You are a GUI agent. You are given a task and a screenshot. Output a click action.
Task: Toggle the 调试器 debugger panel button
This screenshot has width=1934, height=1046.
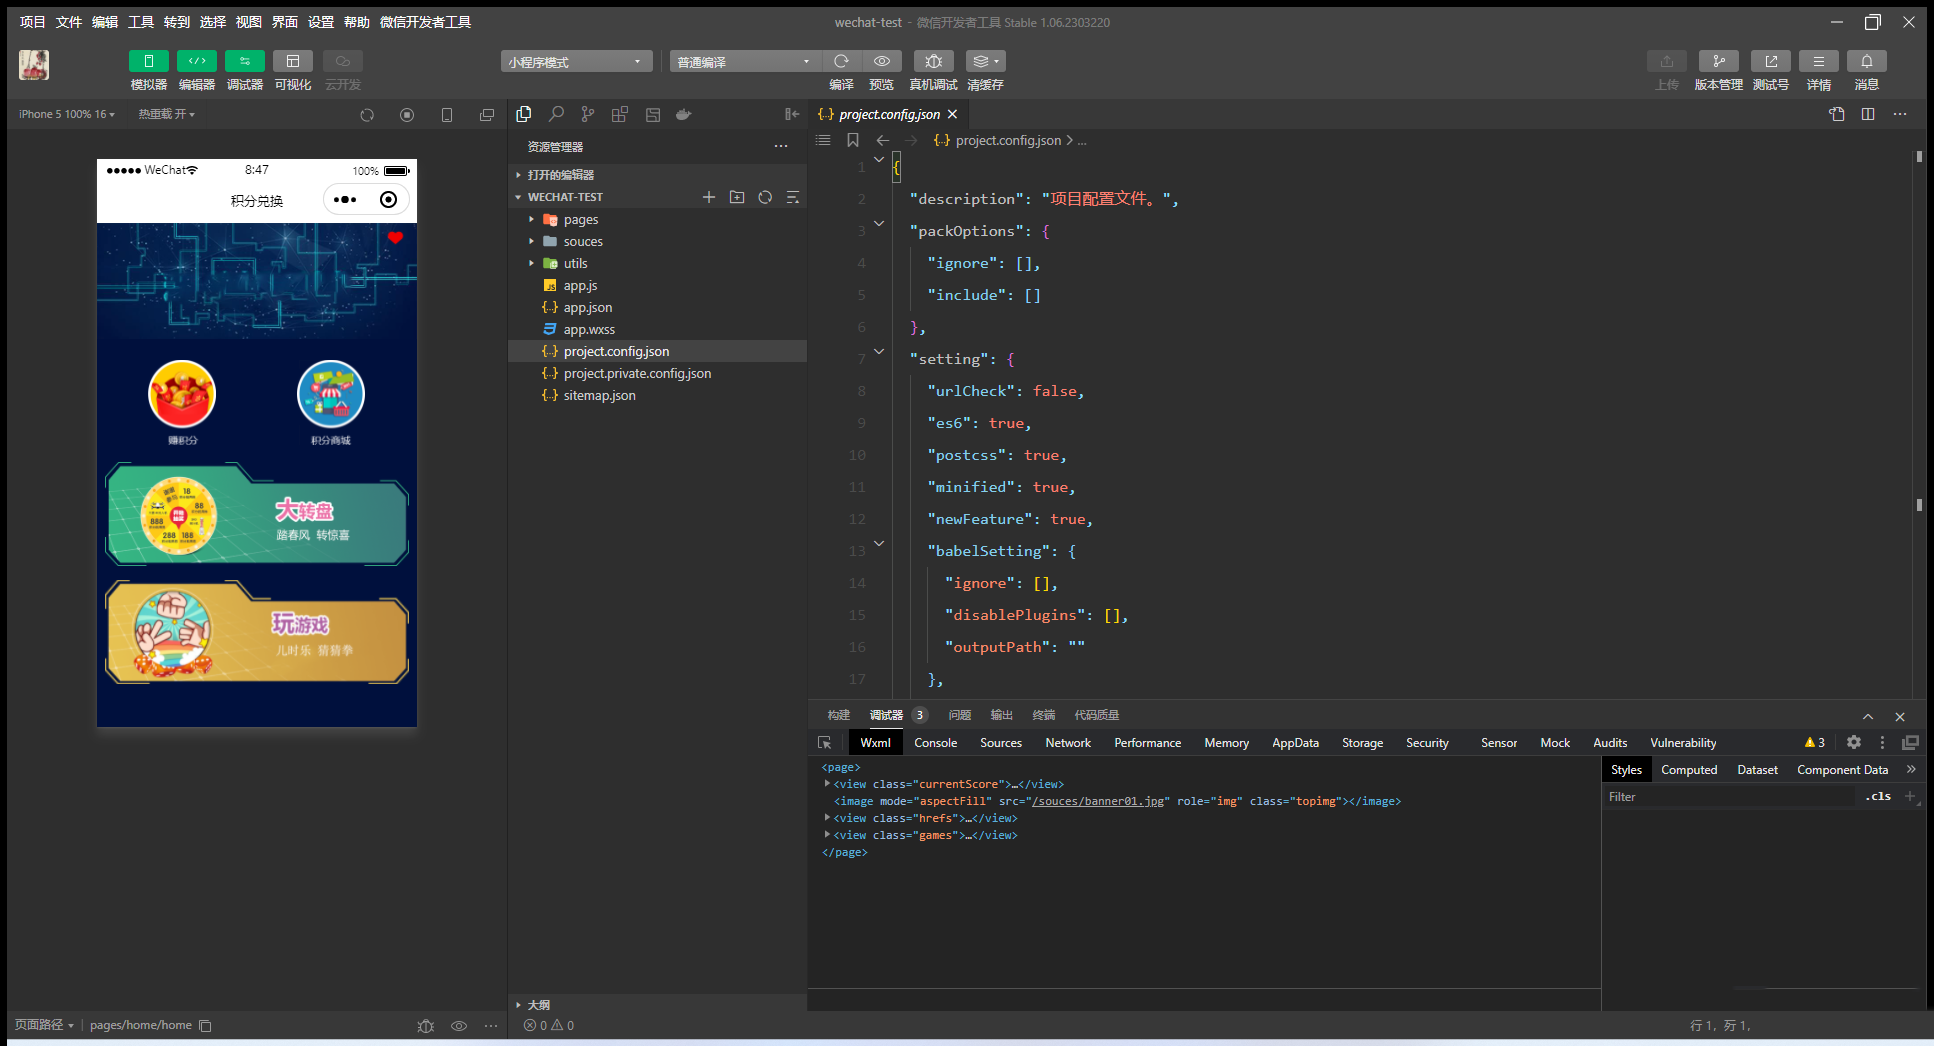pos(245,61)
